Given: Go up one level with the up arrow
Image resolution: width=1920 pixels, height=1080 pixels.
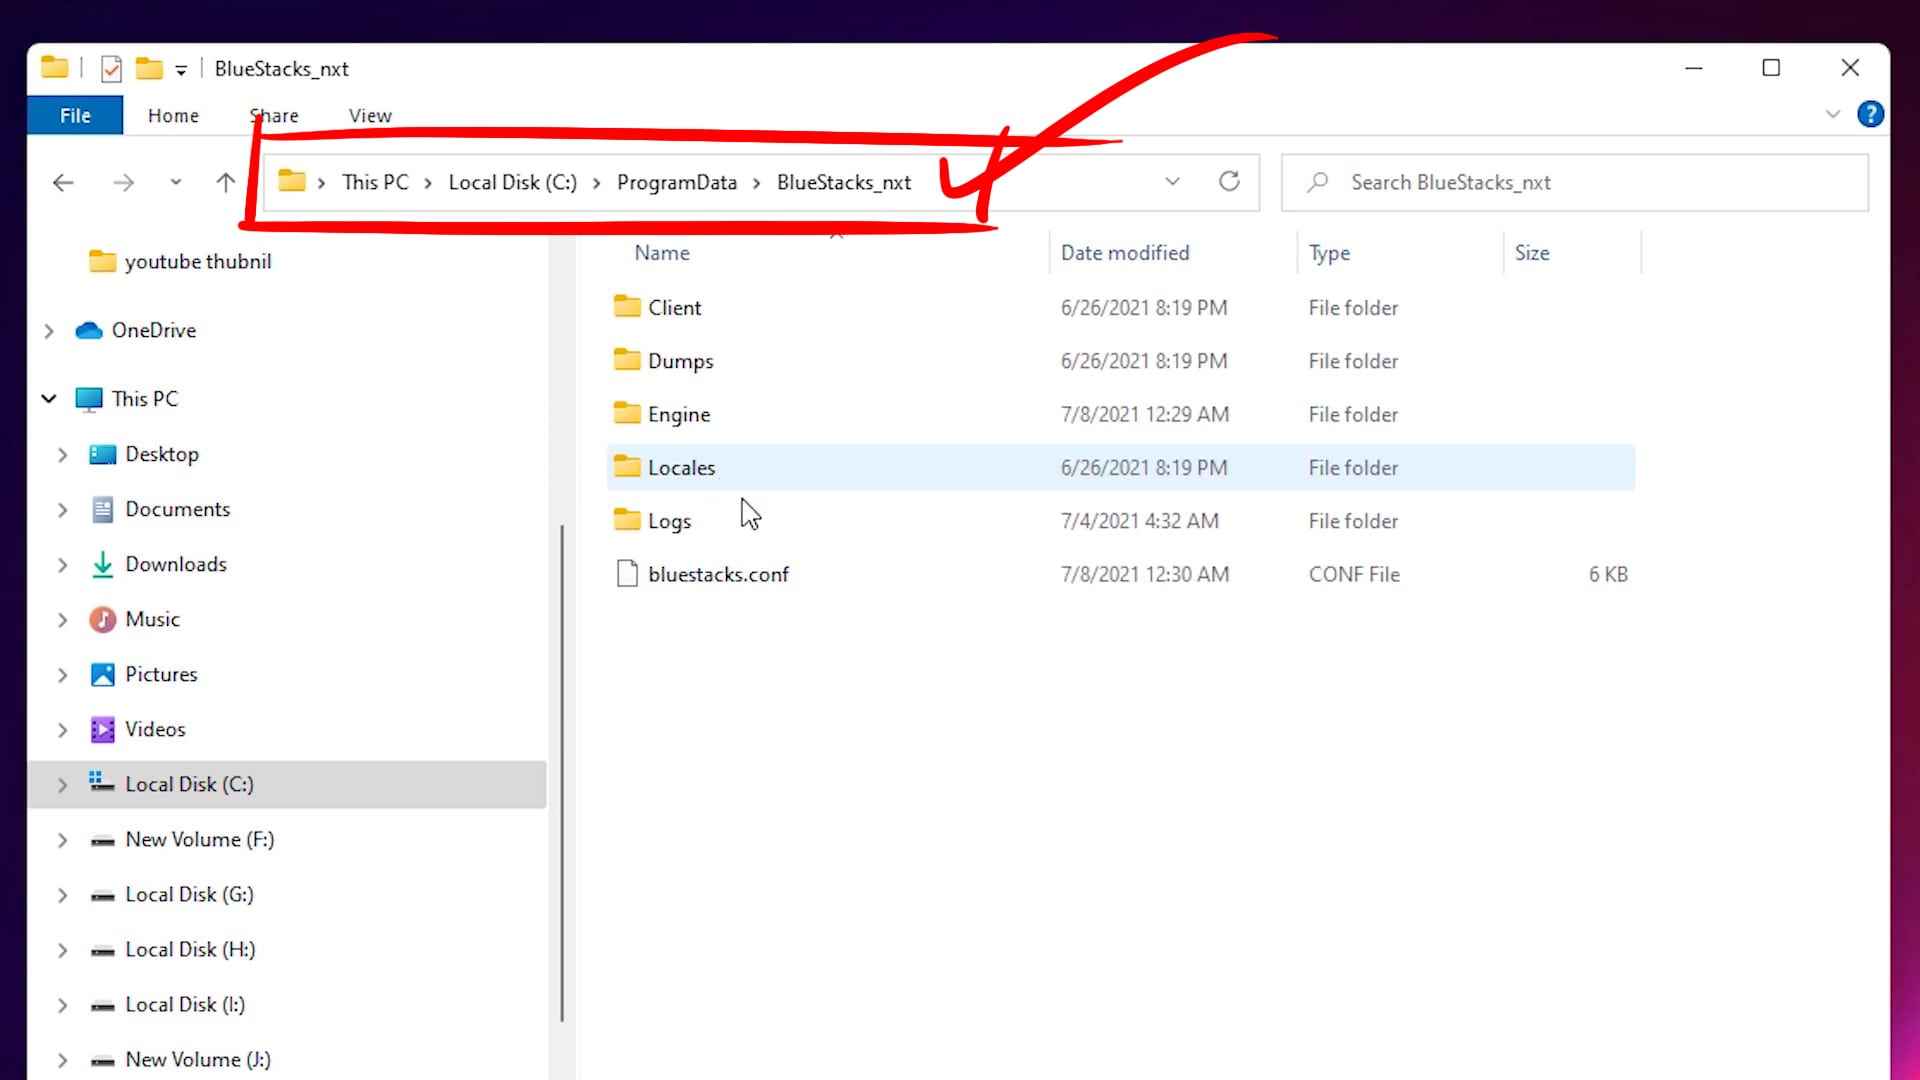Looking at the screenshot, I should point(225,182).
